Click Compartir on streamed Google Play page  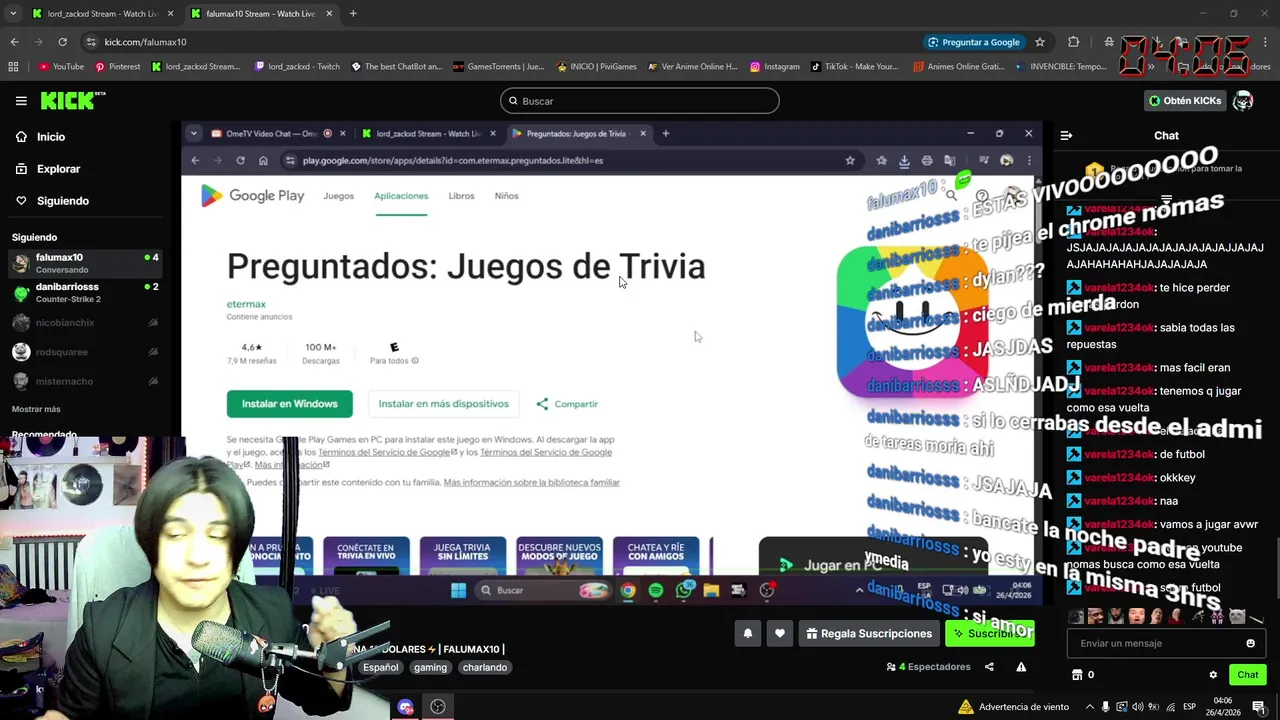pos(567,404)
